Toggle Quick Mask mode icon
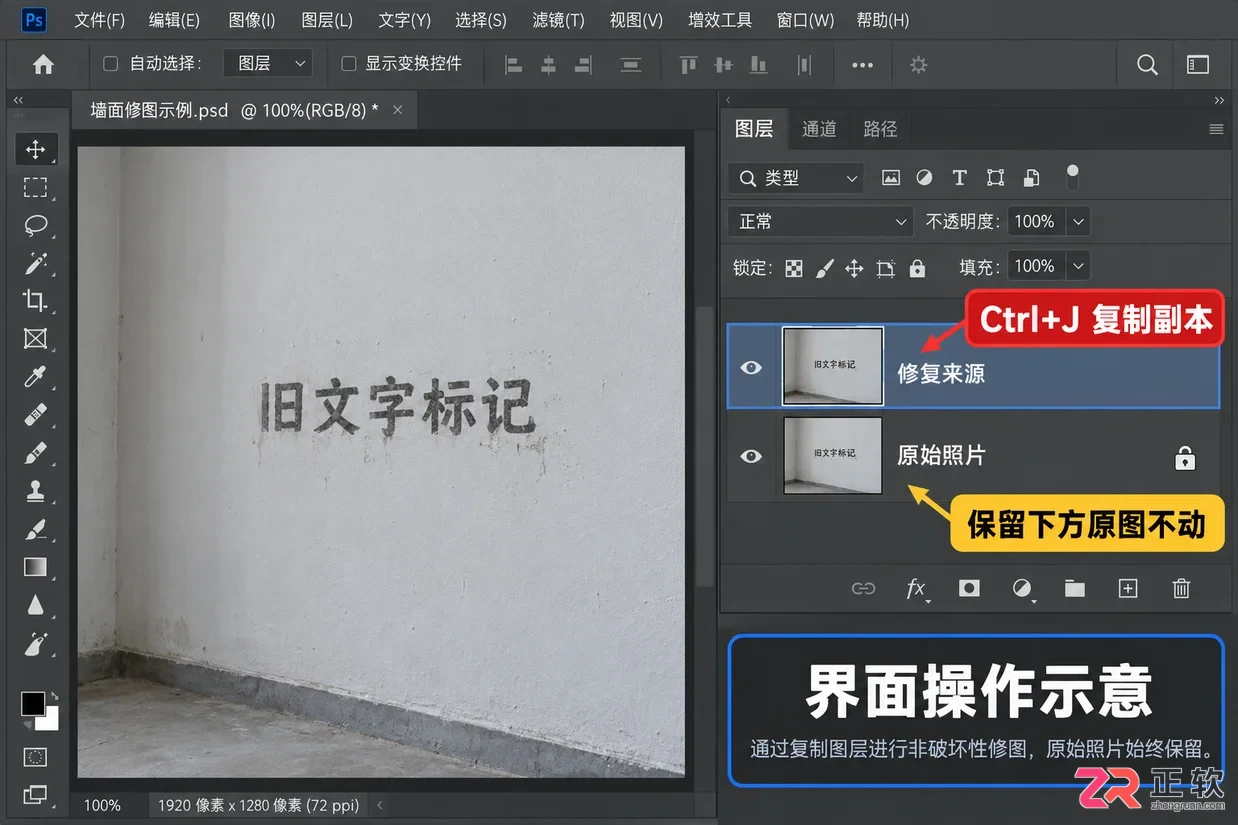Screen dimensions: 1238x825 pos(35,757)
